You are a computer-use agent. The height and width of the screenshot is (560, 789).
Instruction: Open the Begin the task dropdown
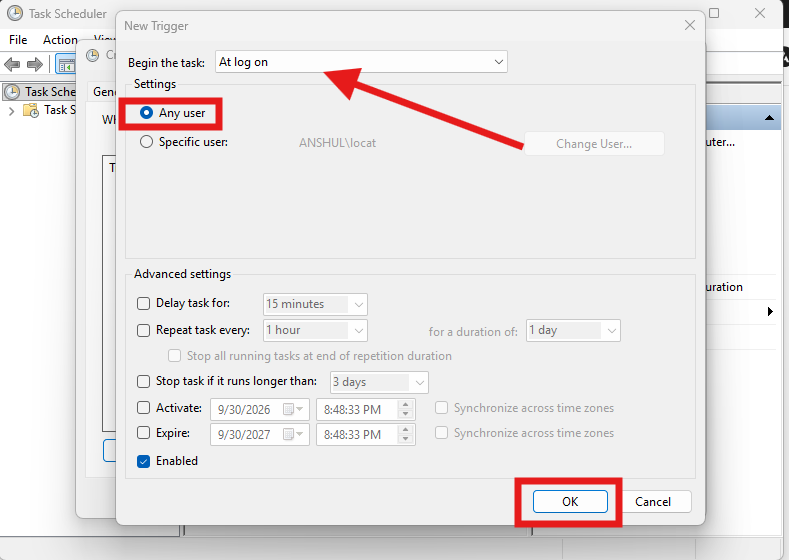pyautogui.click(x=361, y=62)
